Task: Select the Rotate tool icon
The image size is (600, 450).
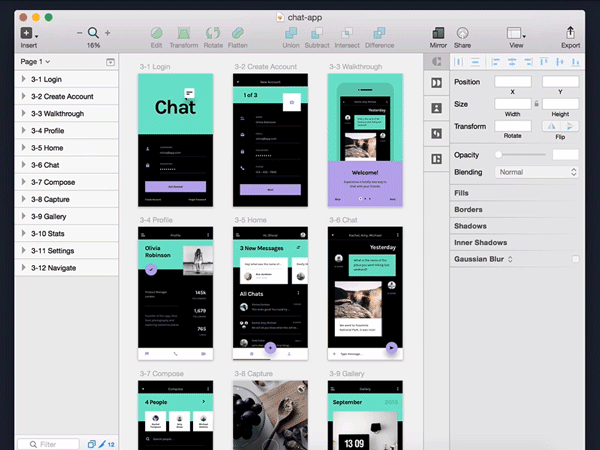Action: pos(212,33)
